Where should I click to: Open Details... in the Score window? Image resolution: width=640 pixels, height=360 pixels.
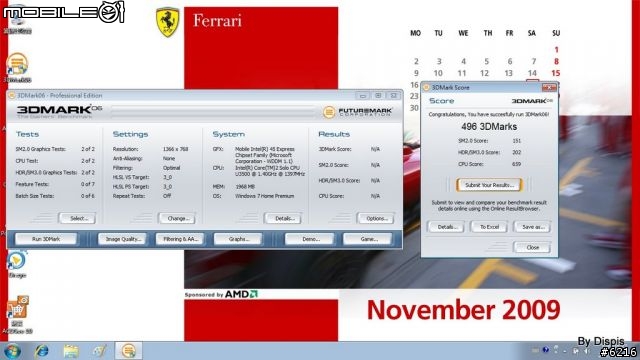[445, 227]
